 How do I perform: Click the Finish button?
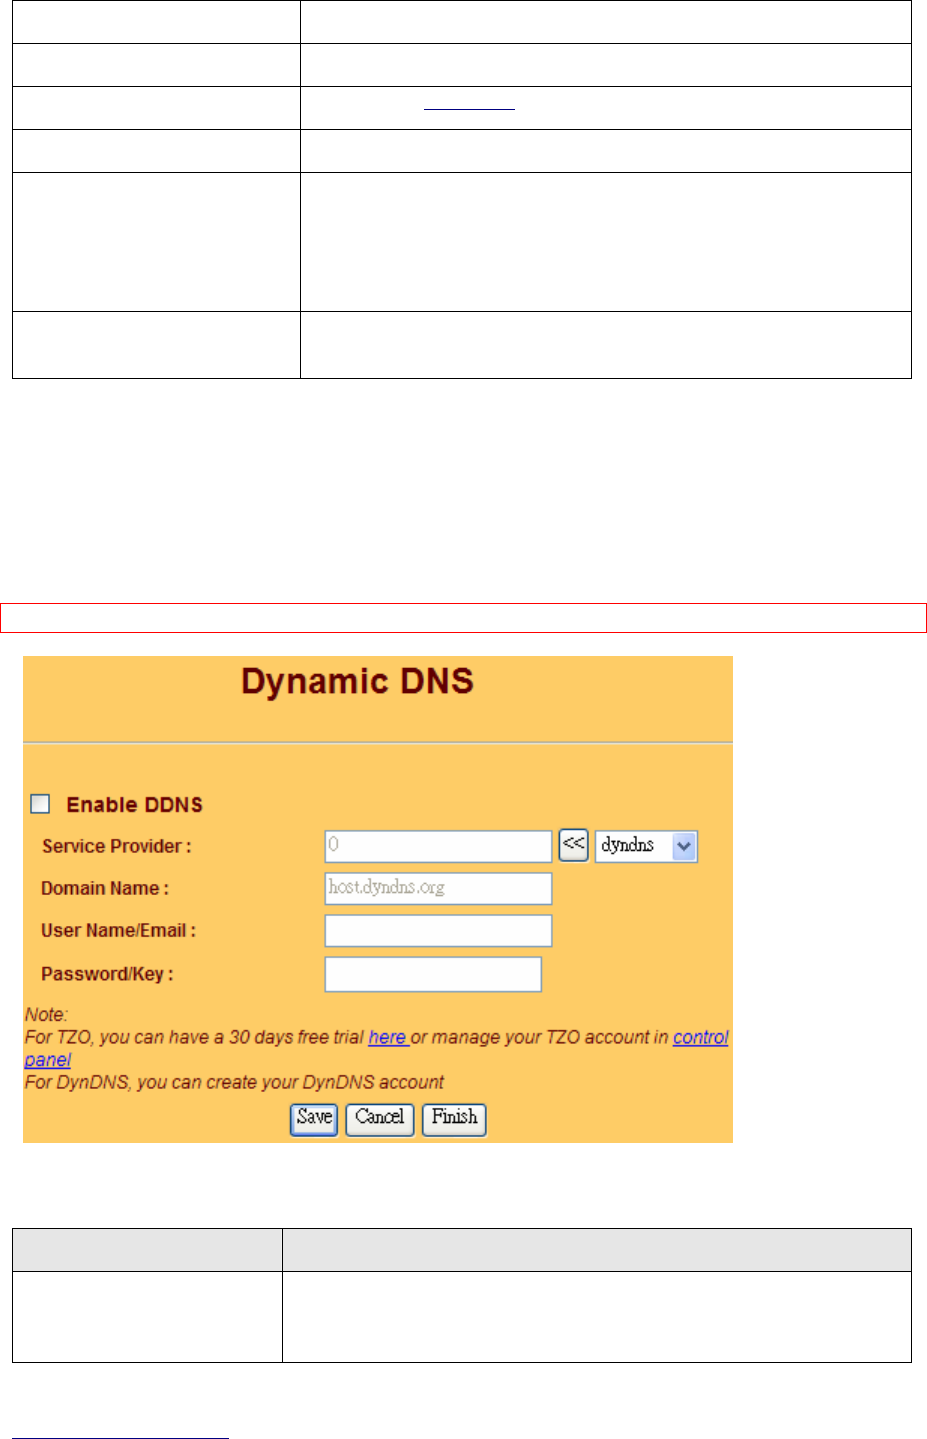[454, 1118]
